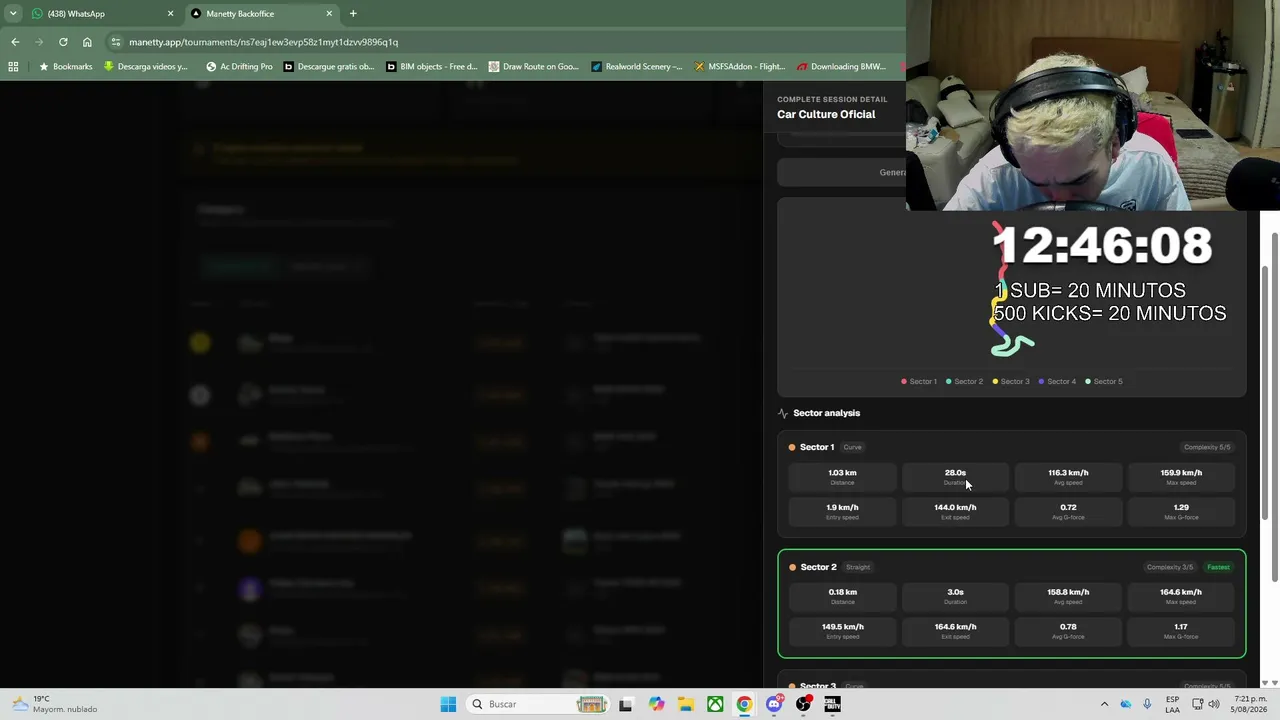Click the 1.9 km/h entry speed value
Image resolution: width=1280 pixels, height=720 pixels.
pos(842,507)
